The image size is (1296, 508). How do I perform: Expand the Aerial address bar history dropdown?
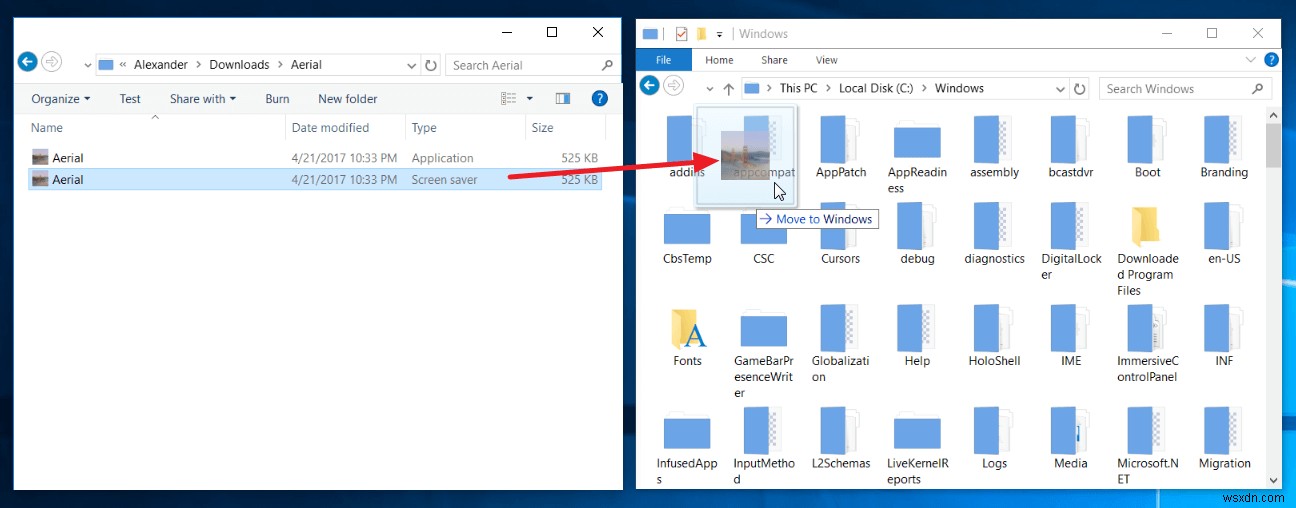tap(412, 65)
